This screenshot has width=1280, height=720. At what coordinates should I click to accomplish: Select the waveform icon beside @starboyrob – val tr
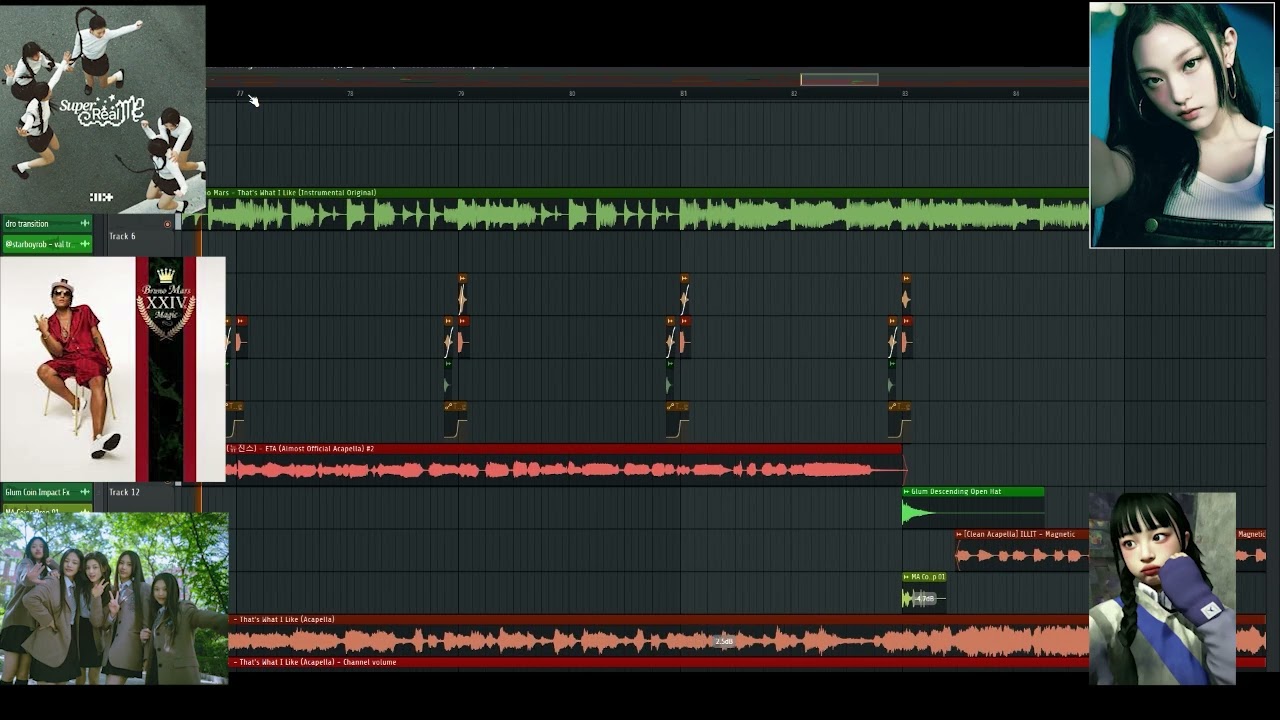click(85, 244)
